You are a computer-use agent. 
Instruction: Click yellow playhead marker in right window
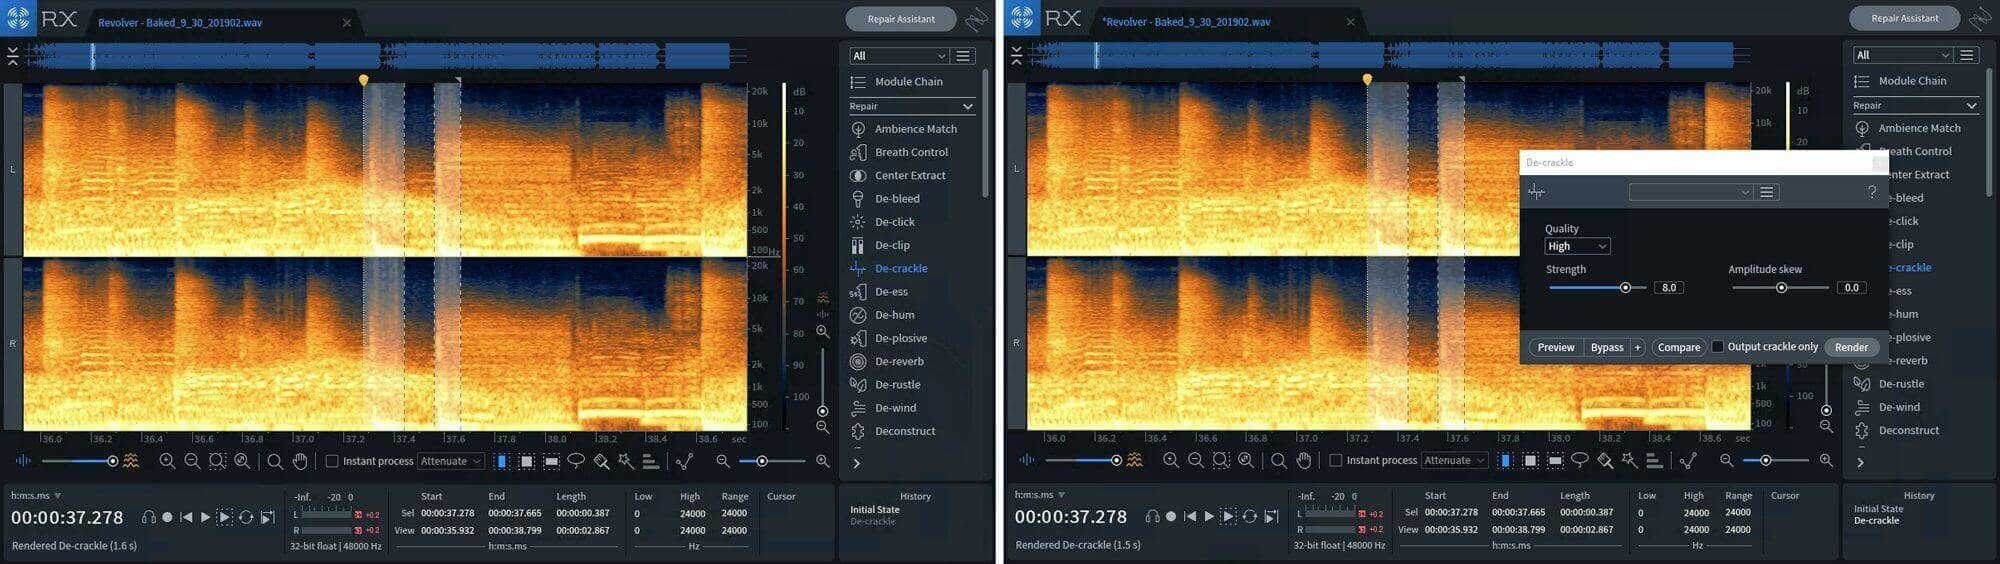click(x=1367, y=79)
